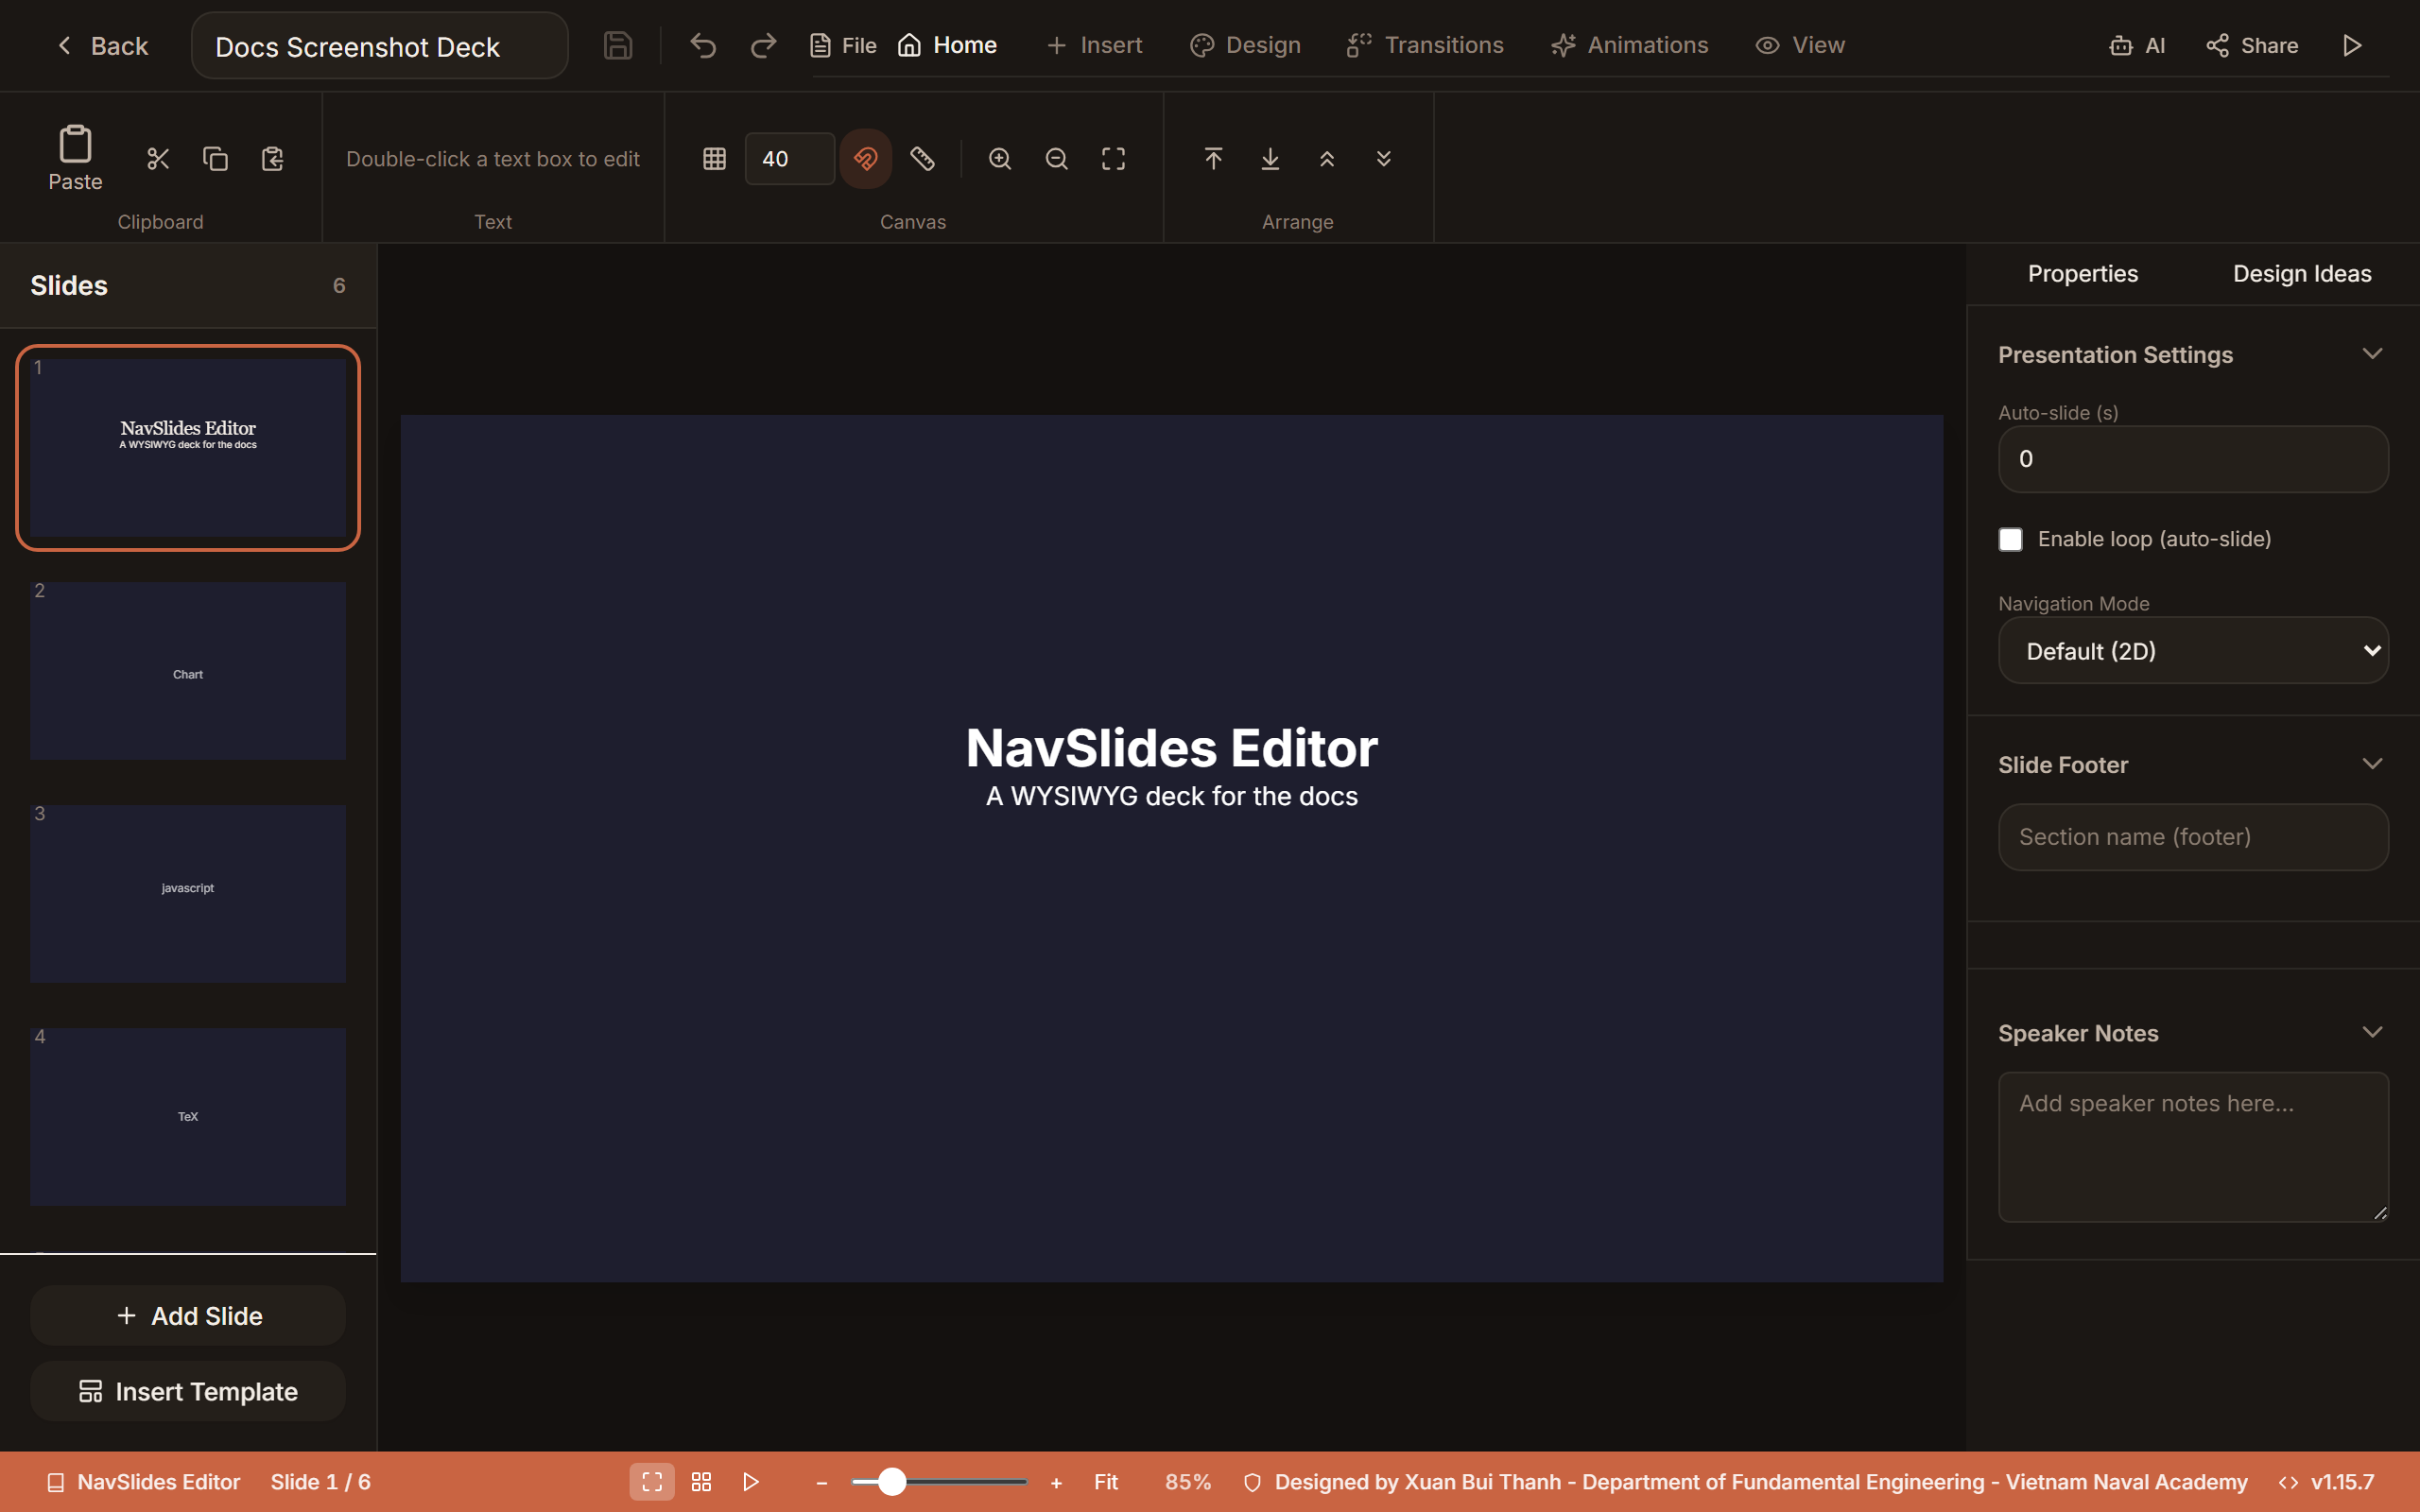2420x1512 pixels.
Task: Click the Designed by Xuan Bui Thanh credit
Action: [1746, 1482]
